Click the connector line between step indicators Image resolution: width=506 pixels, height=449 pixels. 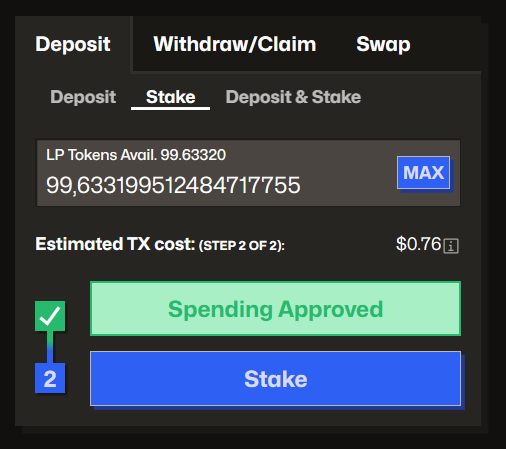coord(50,347)
